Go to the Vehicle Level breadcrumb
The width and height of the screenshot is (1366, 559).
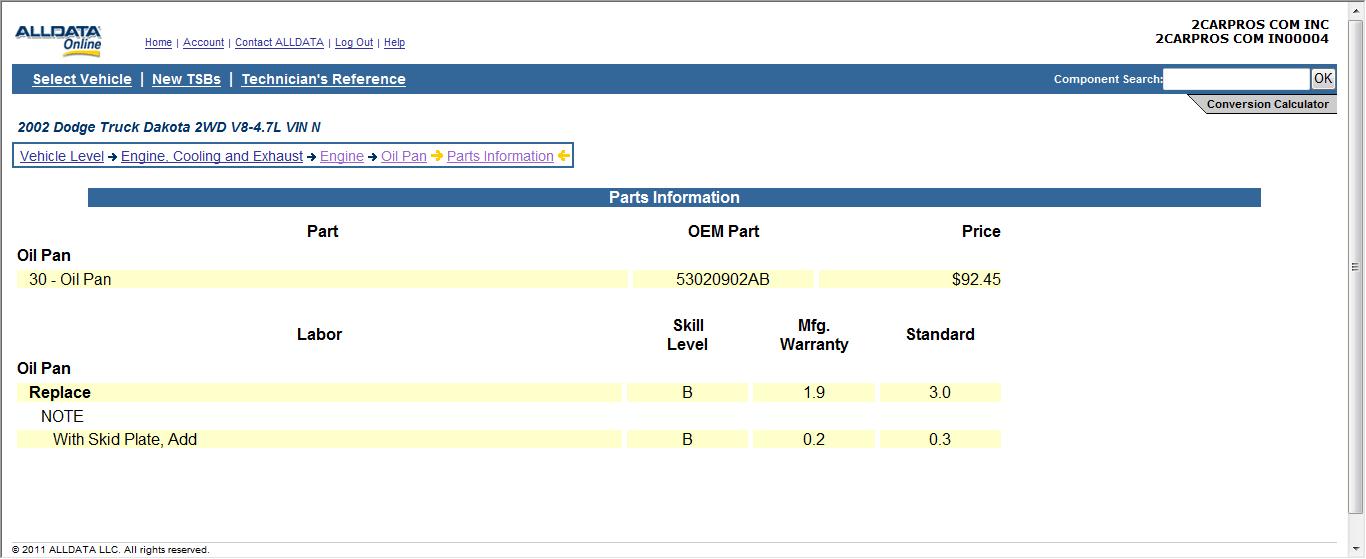coord(62,156)
